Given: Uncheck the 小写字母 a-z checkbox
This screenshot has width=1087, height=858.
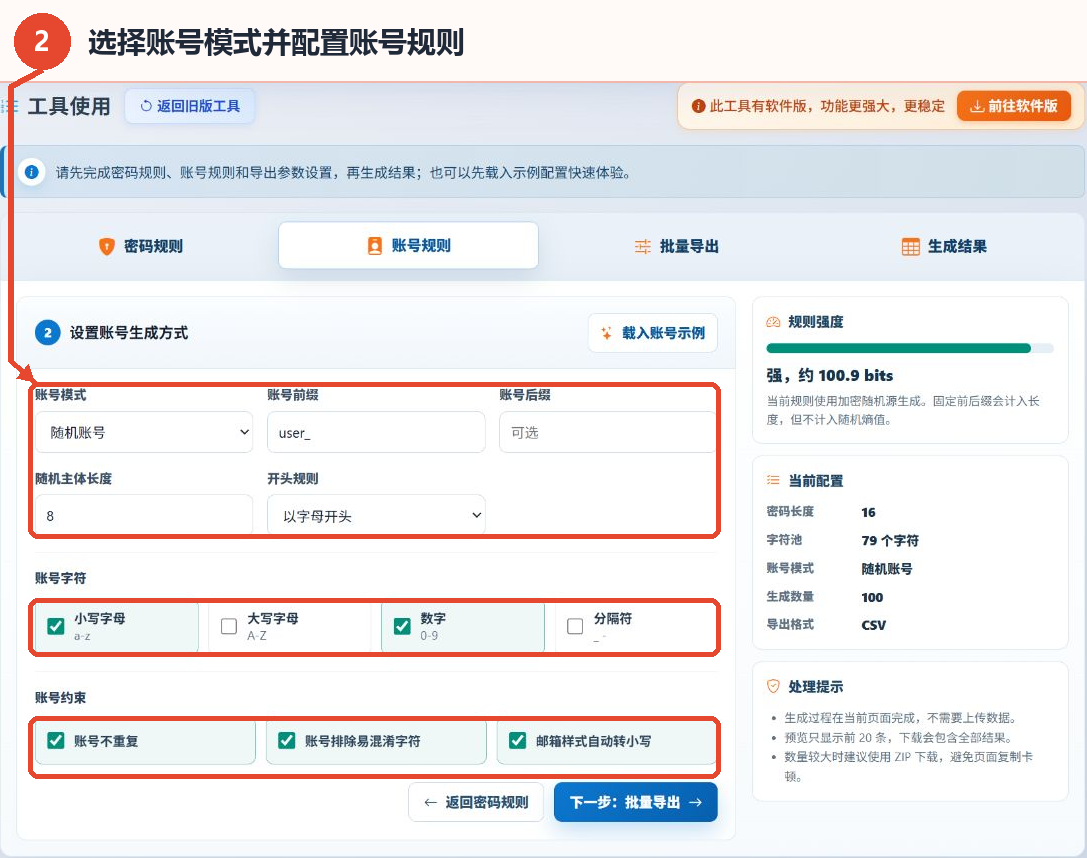Looking at the screenshot, I should pyautogui.click(x=55, y=626).
